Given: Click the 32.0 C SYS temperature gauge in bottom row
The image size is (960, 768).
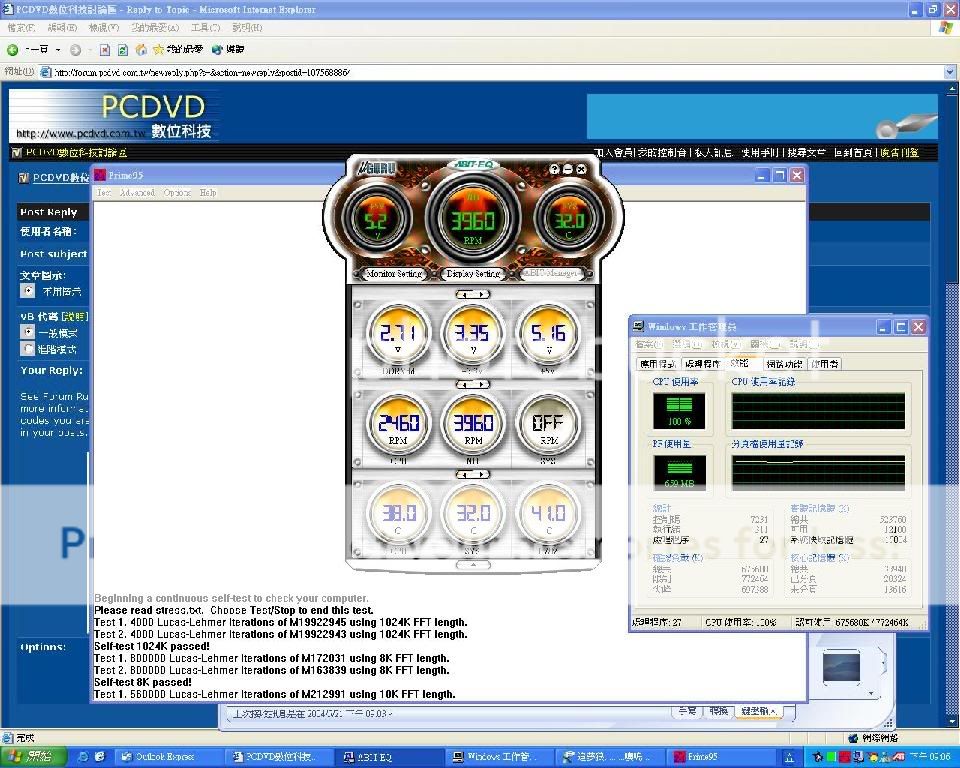Looking at the screenshot, I should tap(473, 513).
